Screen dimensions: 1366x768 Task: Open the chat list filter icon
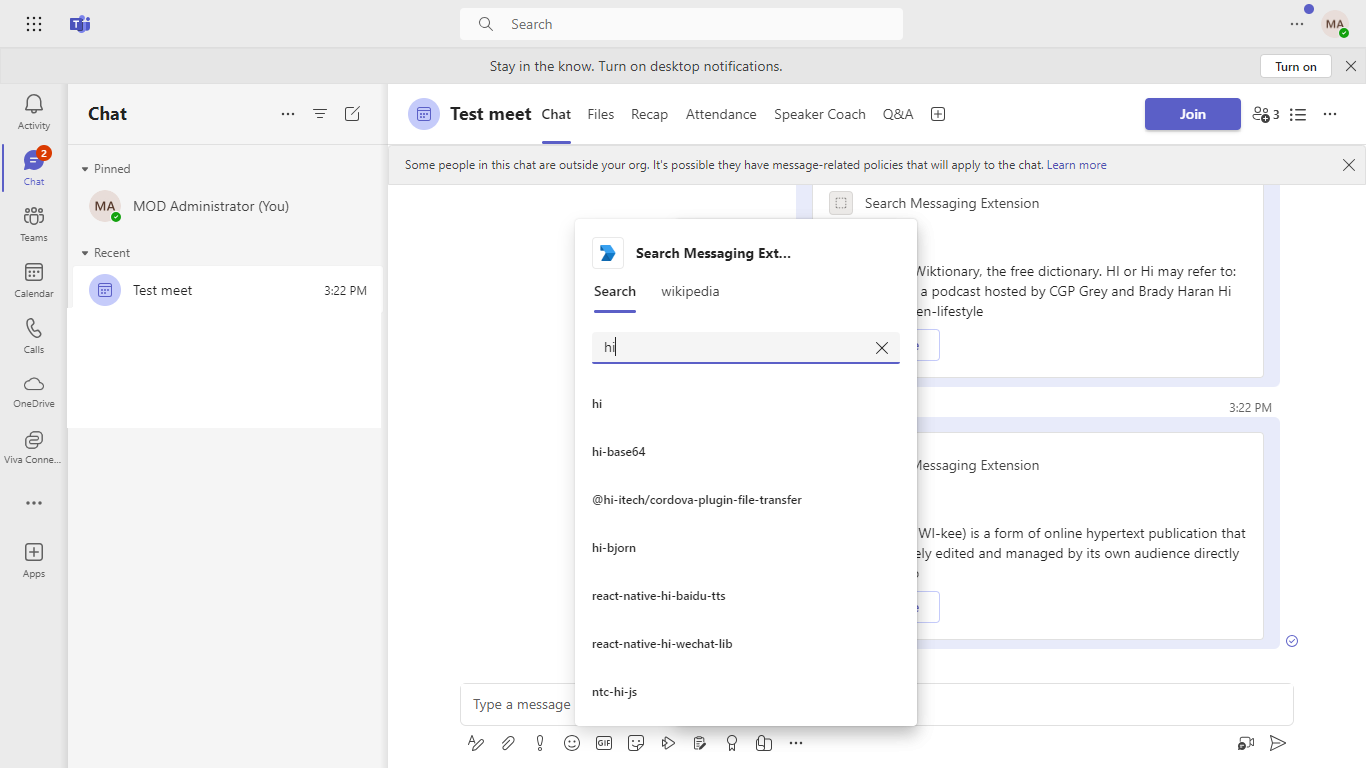[x=320, y=114]
